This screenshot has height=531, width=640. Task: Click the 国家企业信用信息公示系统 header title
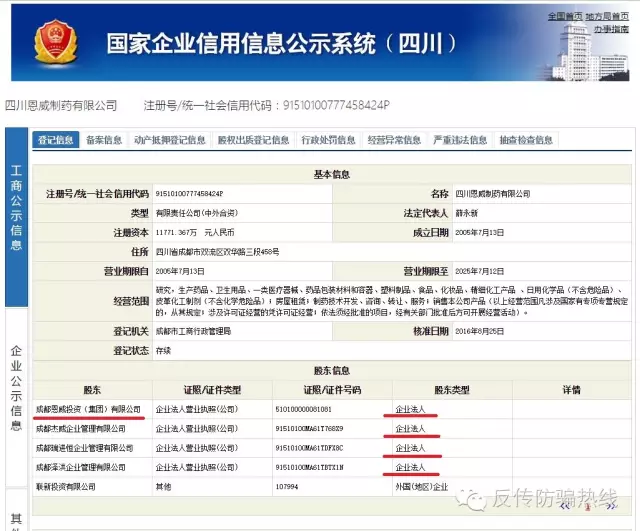[x=281, y=43]
